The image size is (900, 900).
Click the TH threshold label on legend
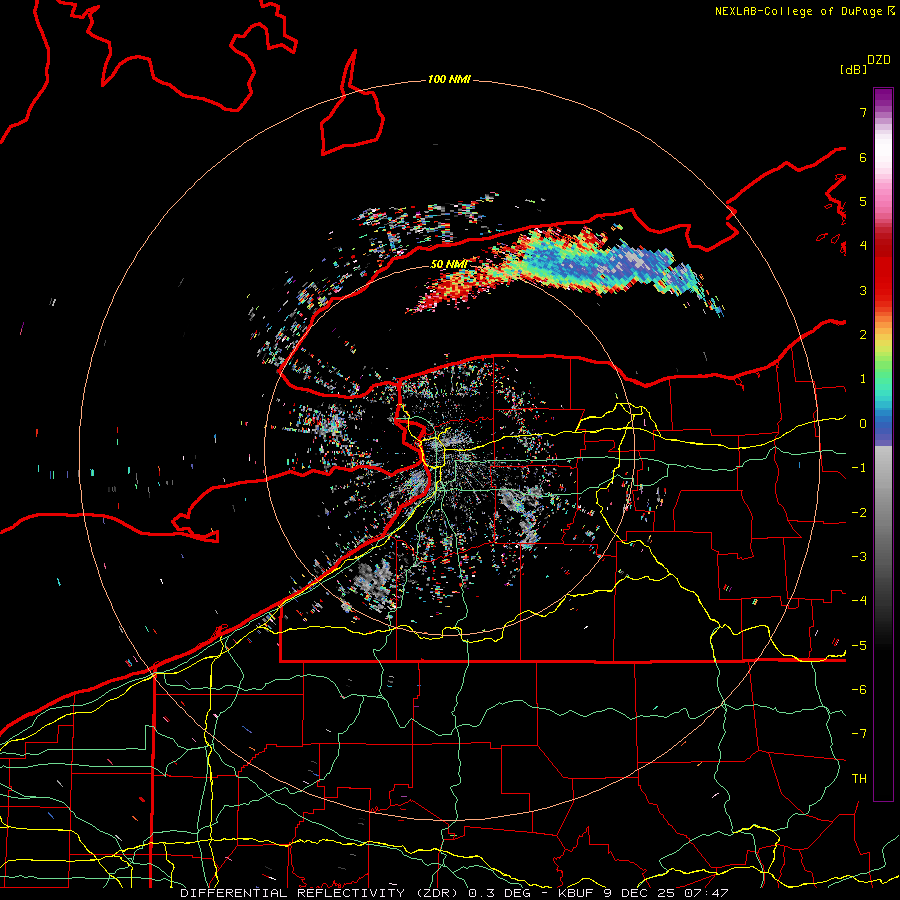[x=859, y=779]
